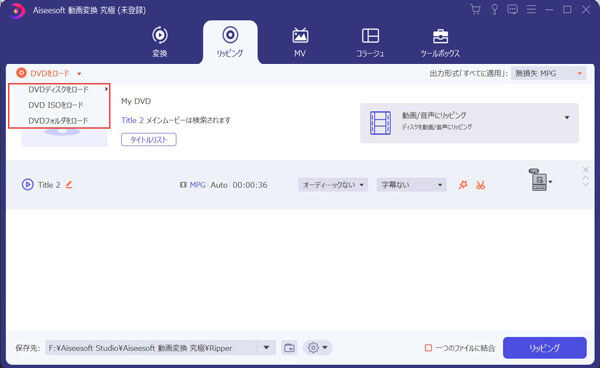Move Title 2 down with the arrow

coord(585,184)
